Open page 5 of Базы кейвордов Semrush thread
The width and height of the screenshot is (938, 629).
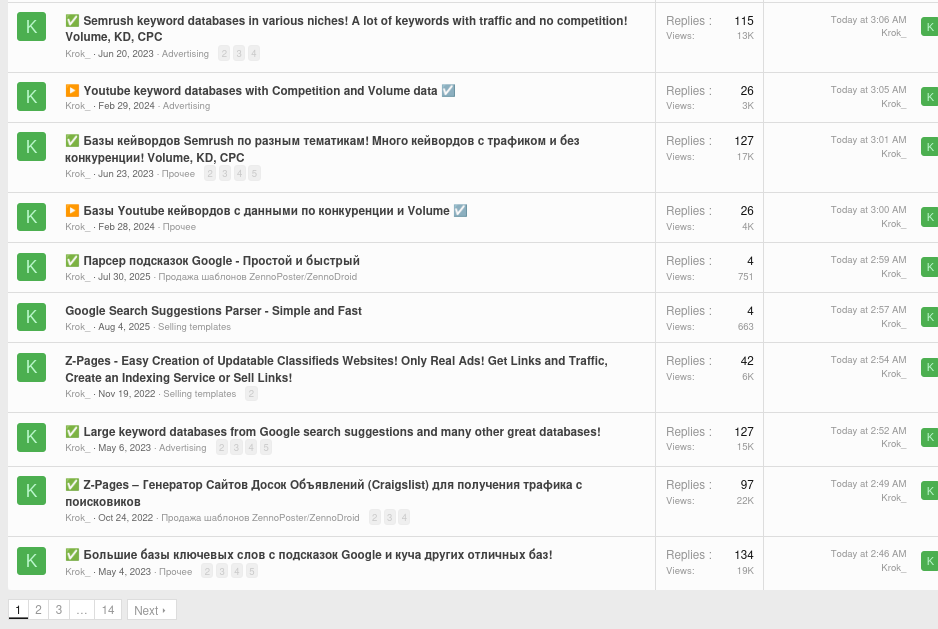pos(254,174)
